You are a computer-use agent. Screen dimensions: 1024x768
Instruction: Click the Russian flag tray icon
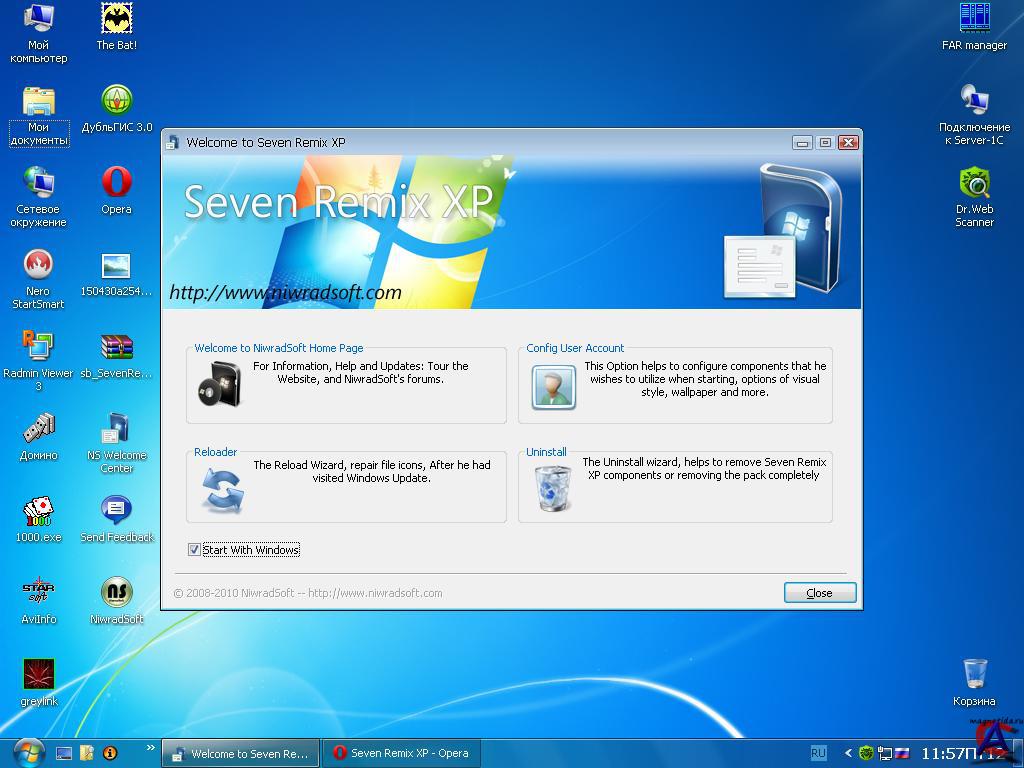(x=902, y=753)
